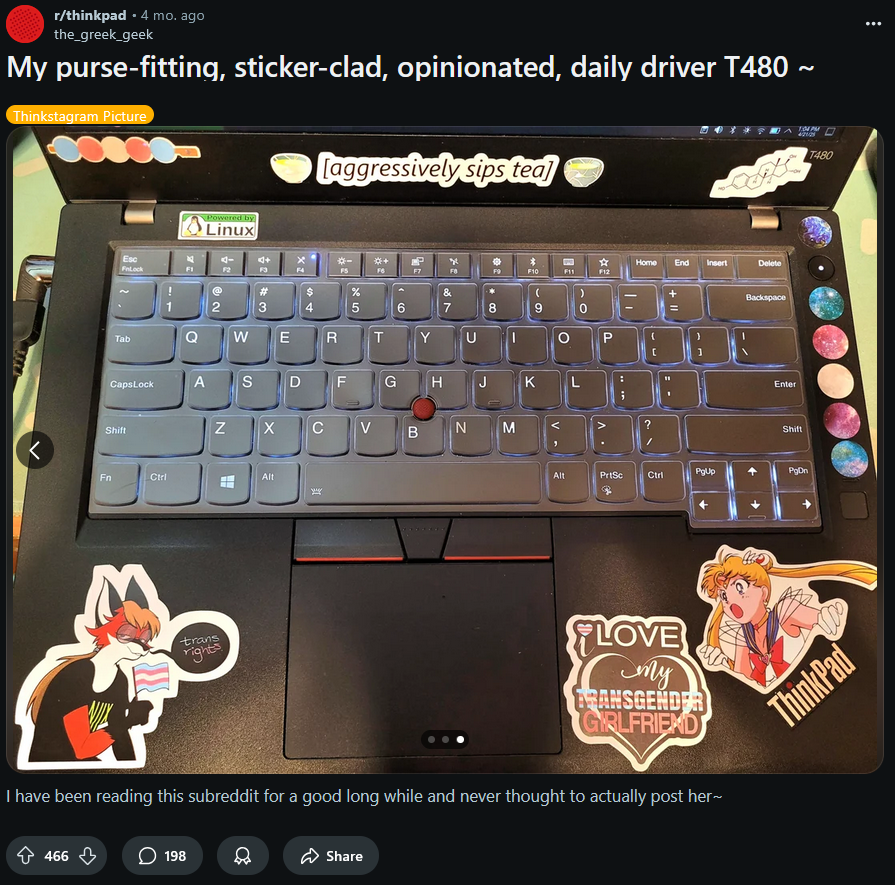This screenshot has width=895, height=885.
Task: Click the r/thinkpad subreddit avatar
Action: 25,24
